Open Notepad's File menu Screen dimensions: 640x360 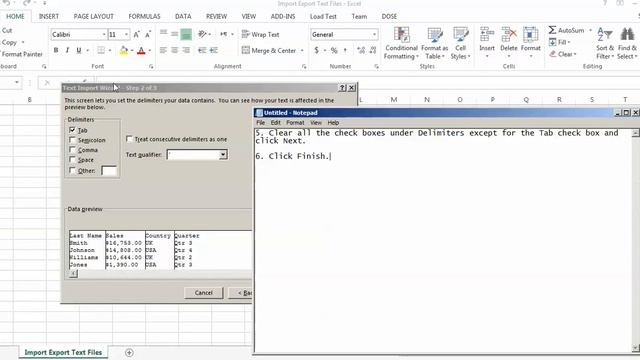pyautogui.click(x=260, y=122)
